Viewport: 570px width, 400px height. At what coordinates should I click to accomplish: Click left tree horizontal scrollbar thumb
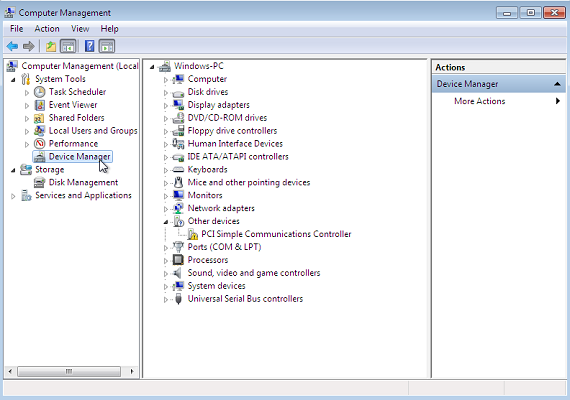[69, 371]
